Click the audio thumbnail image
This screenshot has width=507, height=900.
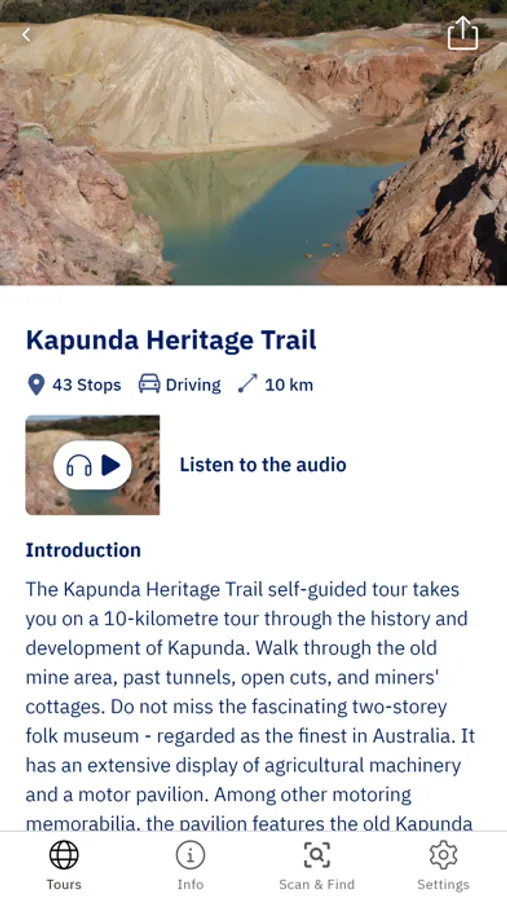coord(92,465)
